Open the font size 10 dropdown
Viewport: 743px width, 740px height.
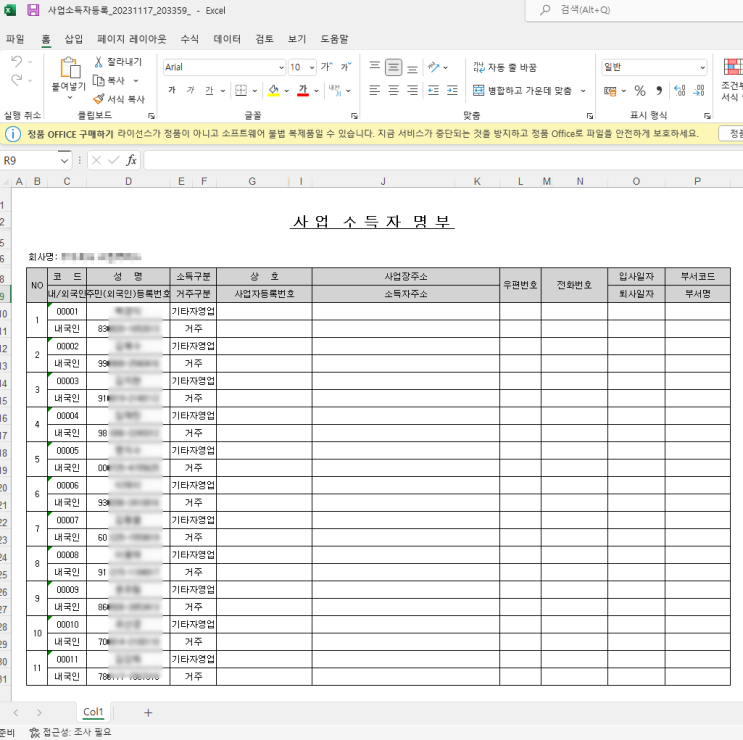(x=312, y=67)
